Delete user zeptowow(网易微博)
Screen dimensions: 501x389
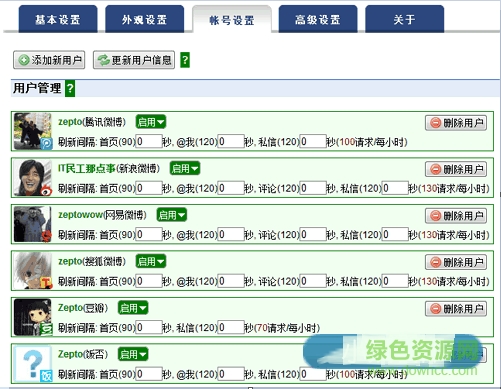(456, 216)
